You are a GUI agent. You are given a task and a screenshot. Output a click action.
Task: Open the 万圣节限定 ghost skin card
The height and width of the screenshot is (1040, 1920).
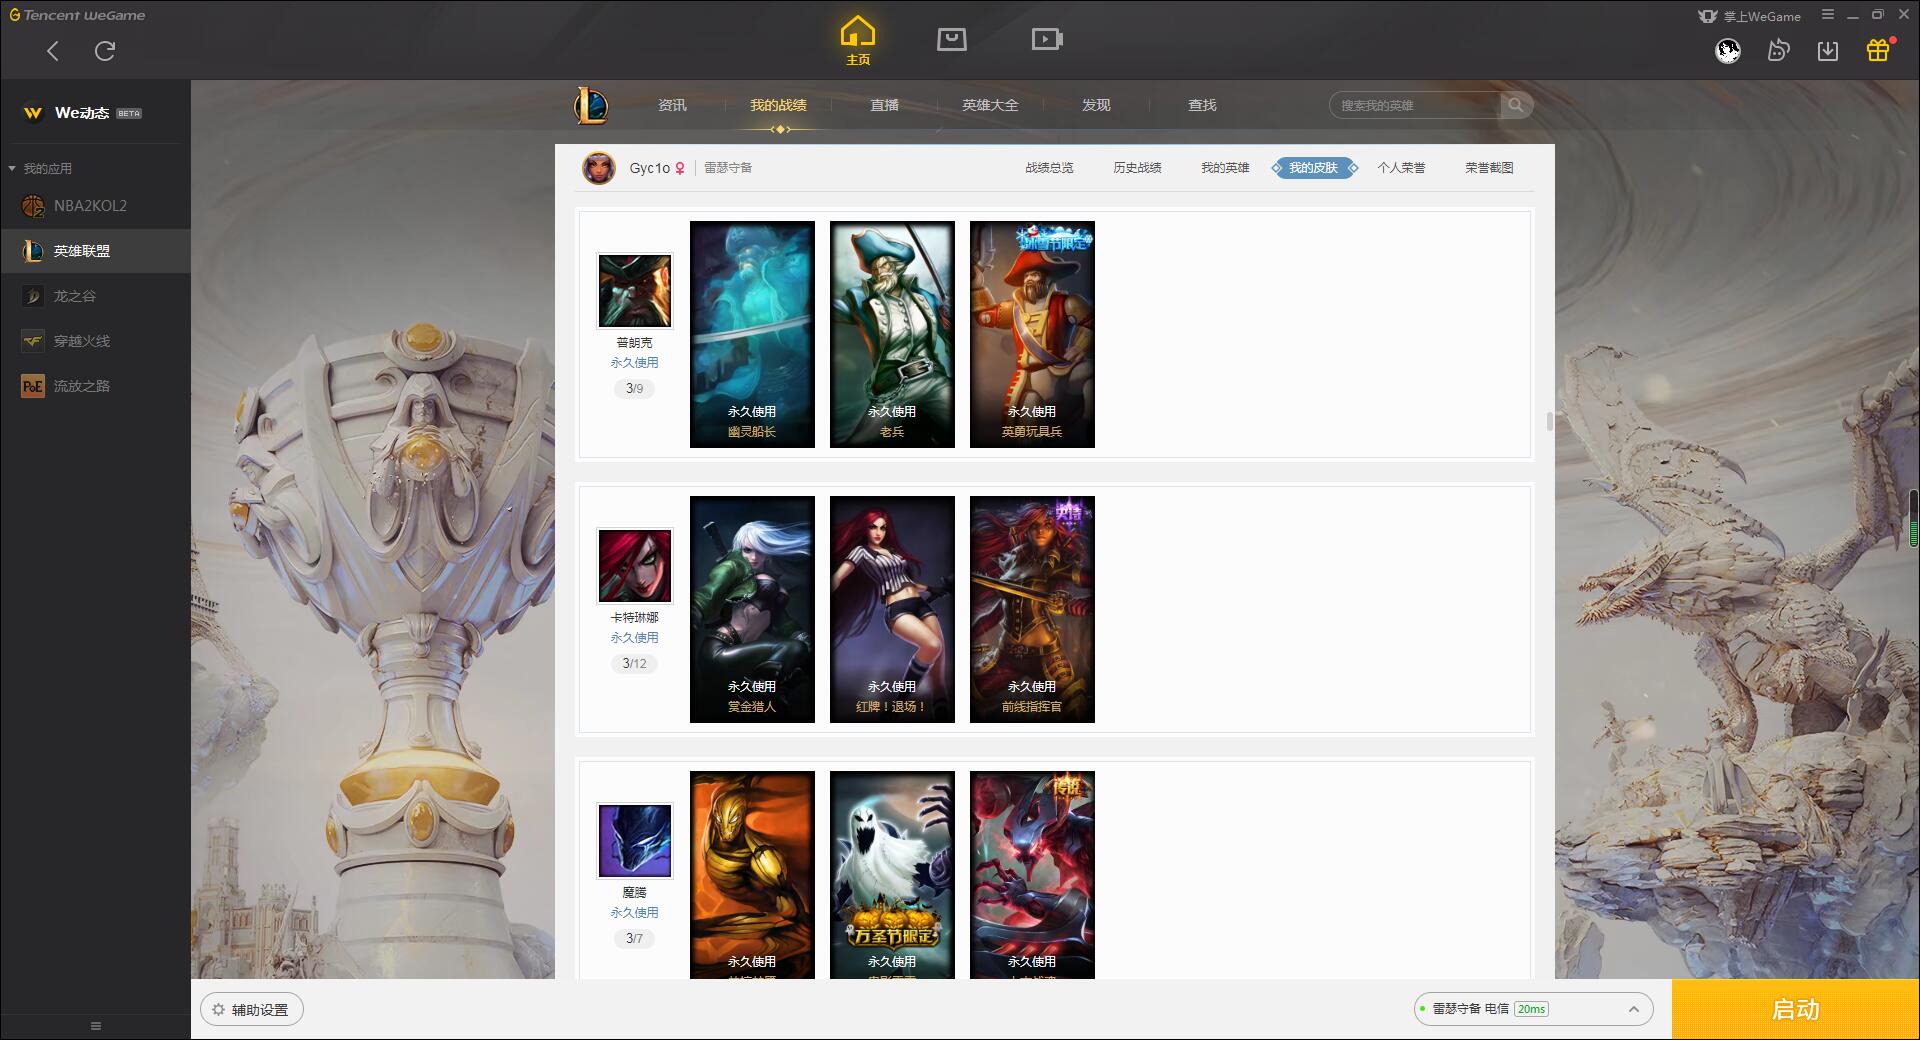click(892, 875)
